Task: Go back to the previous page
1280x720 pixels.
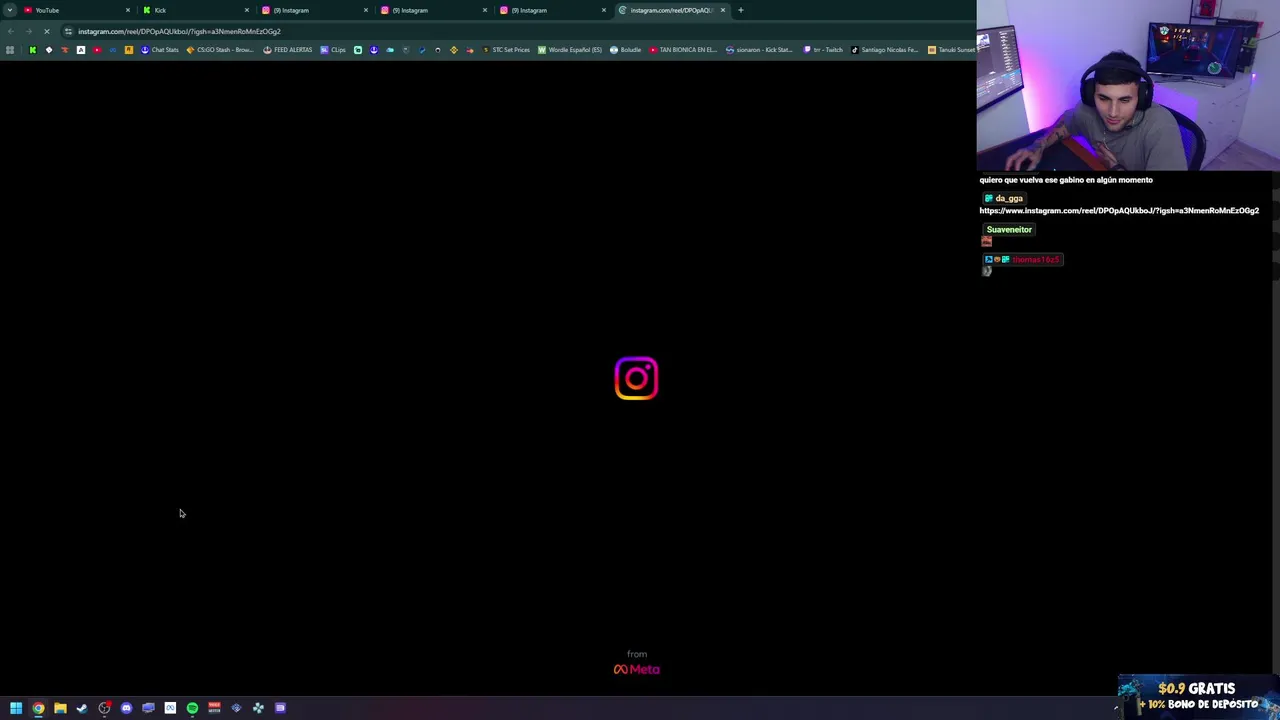Action: click(11, 31)
